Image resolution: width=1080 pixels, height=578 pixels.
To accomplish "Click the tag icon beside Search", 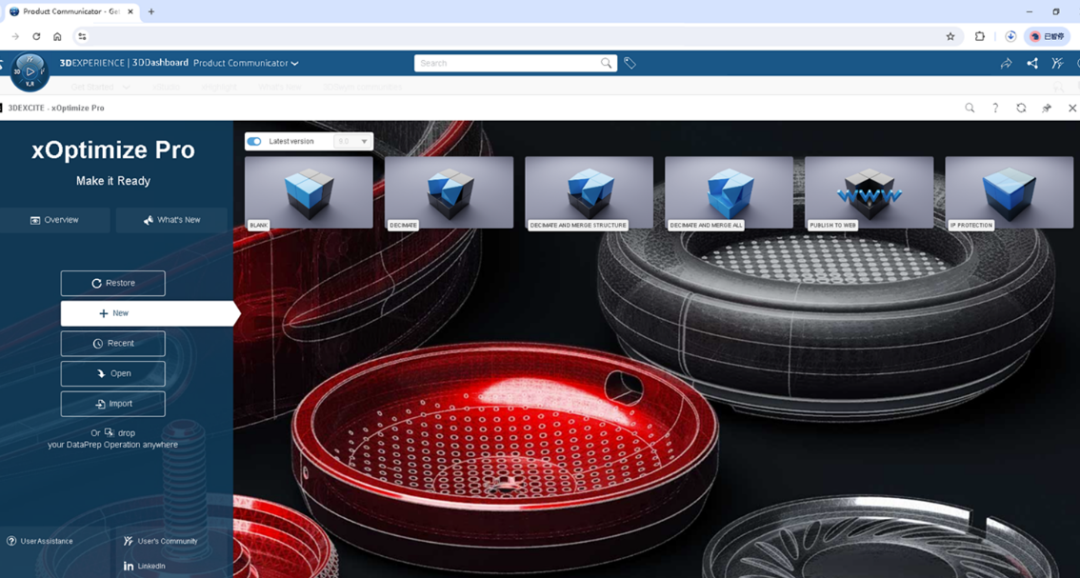I will tap(630, 63).
